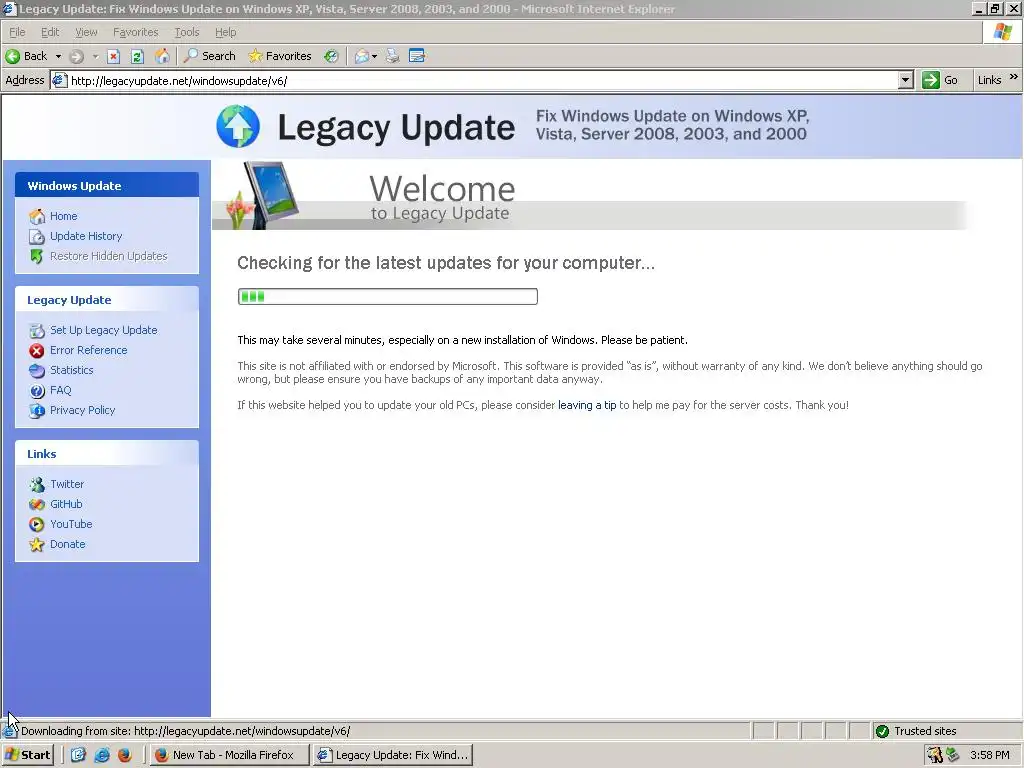Click the Privacy Policy info icon
This screenshot has height=768, width=1024.
(37, 411)
